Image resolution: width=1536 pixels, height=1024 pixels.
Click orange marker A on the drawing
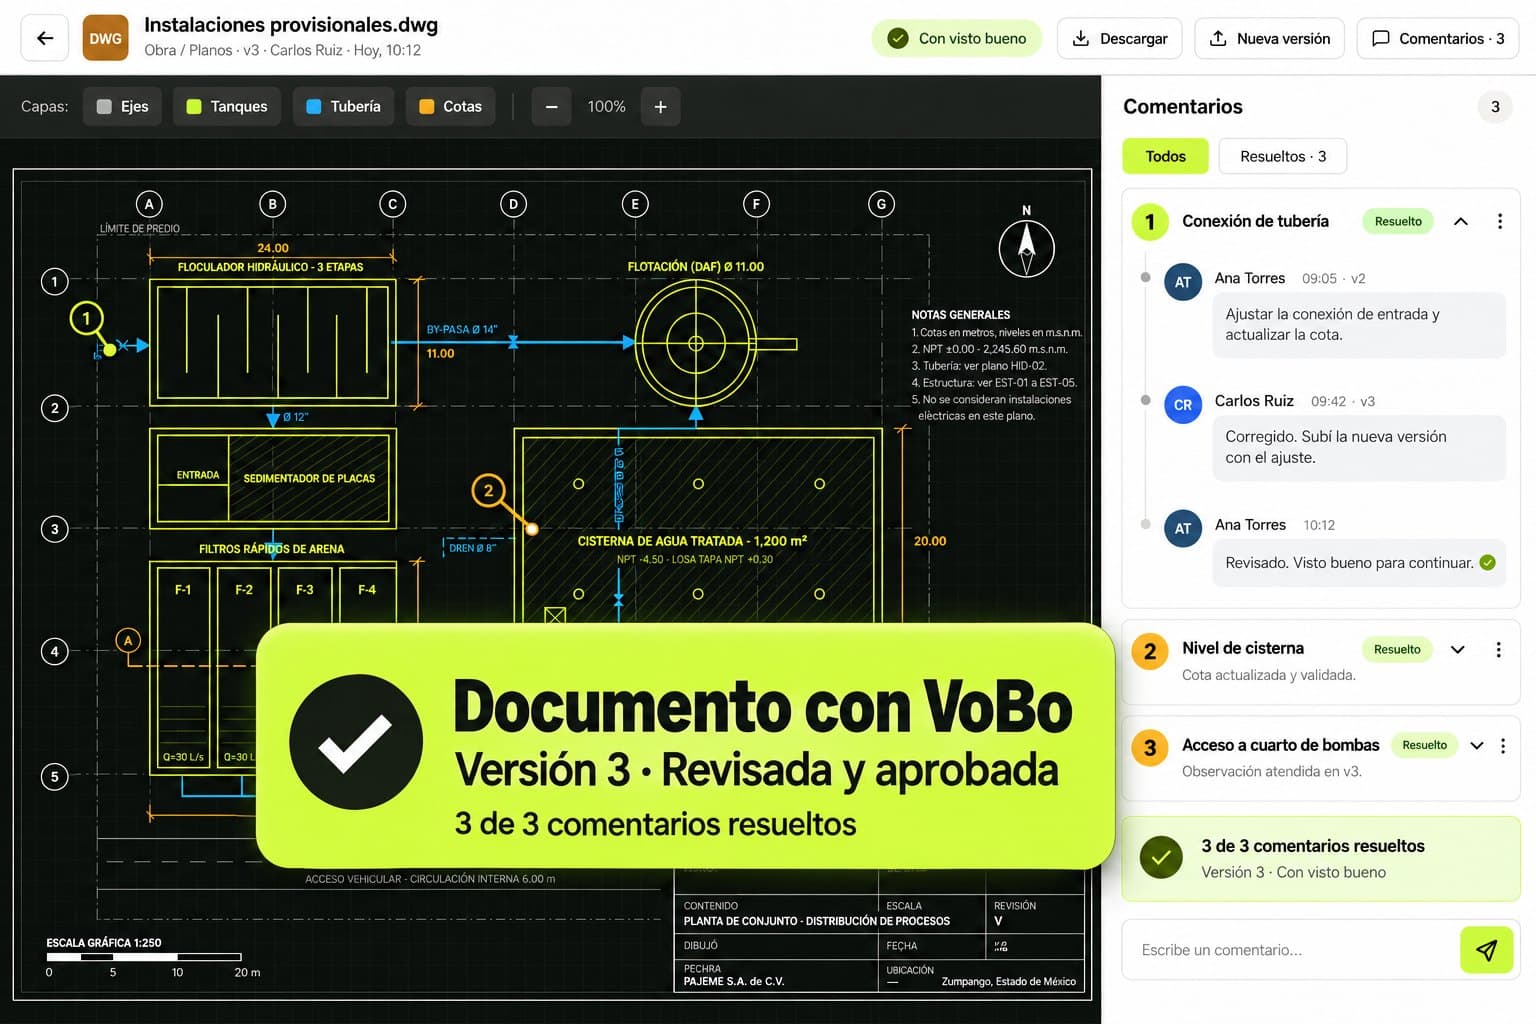tap(128, 640)
